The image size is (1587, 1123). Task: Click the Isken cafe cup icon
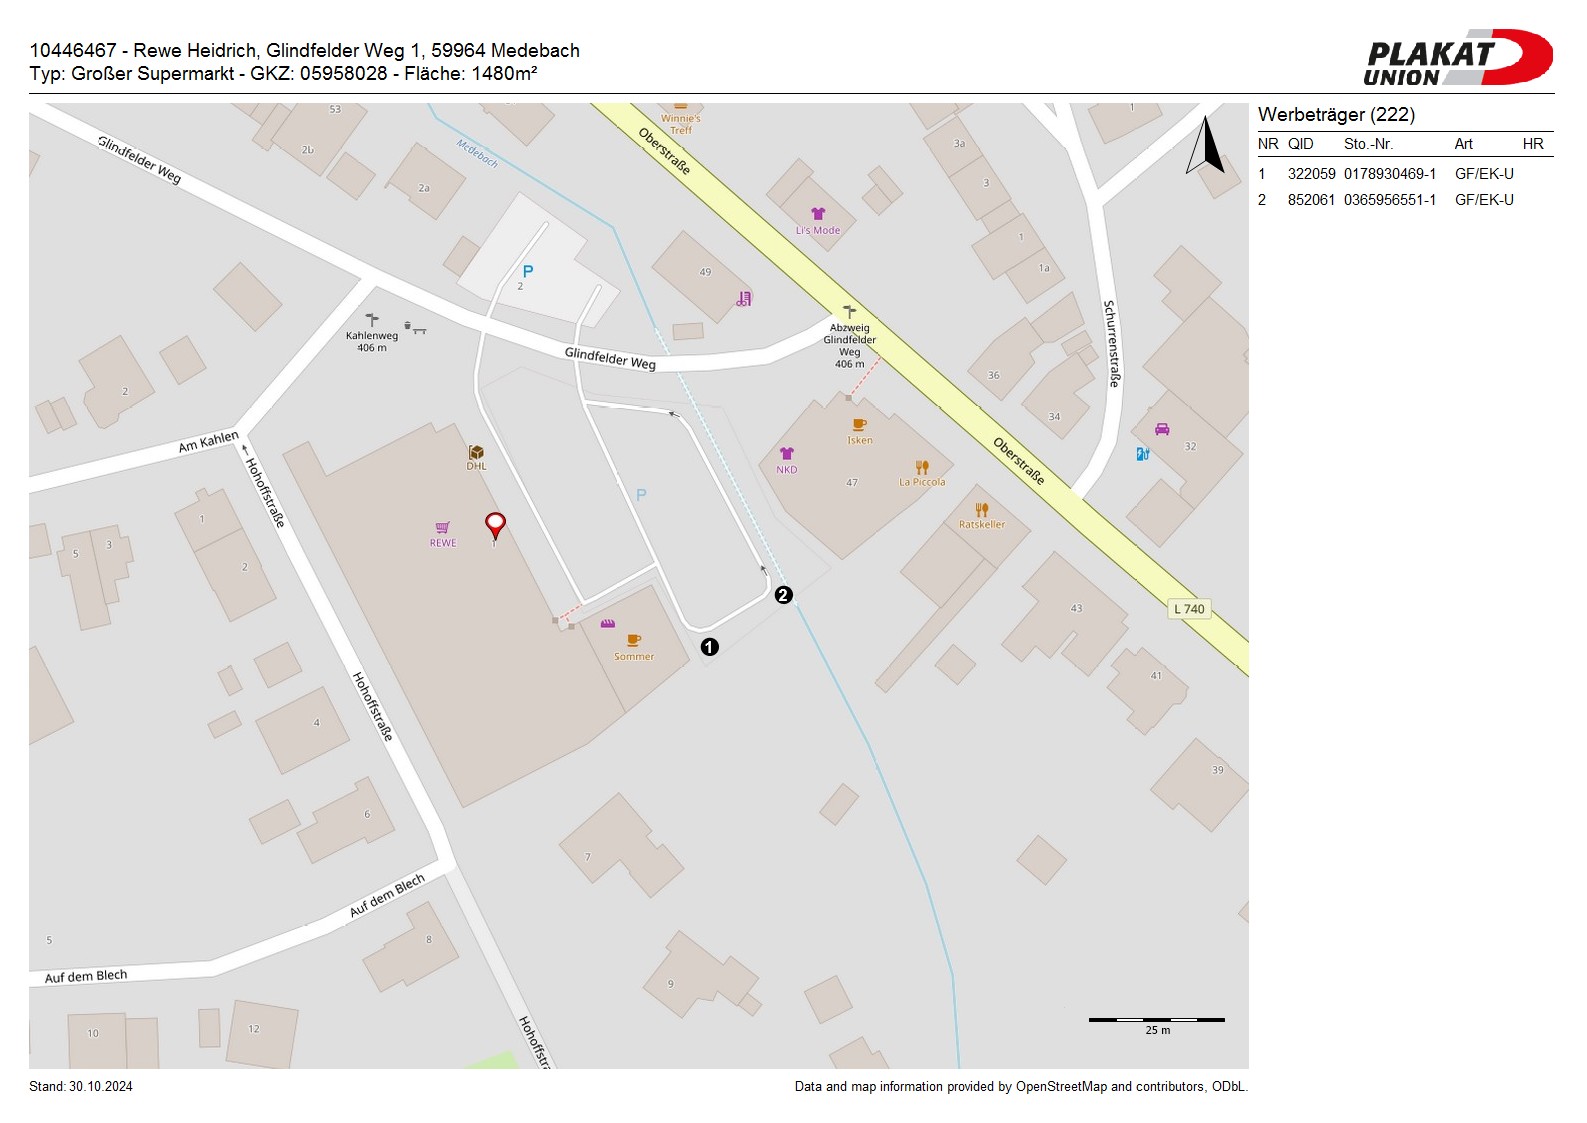tap(859, 426)
